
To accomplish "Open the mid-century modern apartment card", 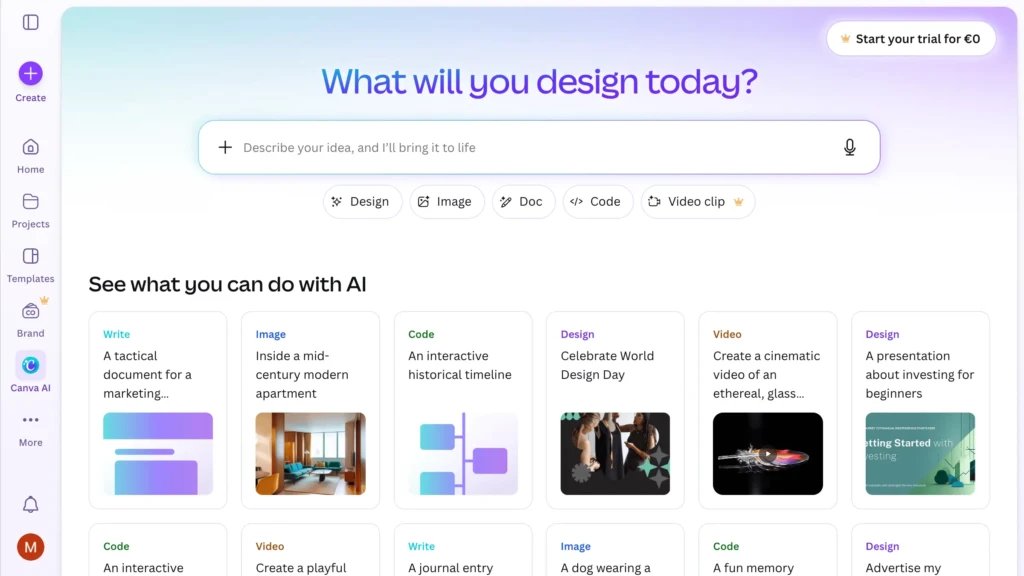I will (310, 410).
